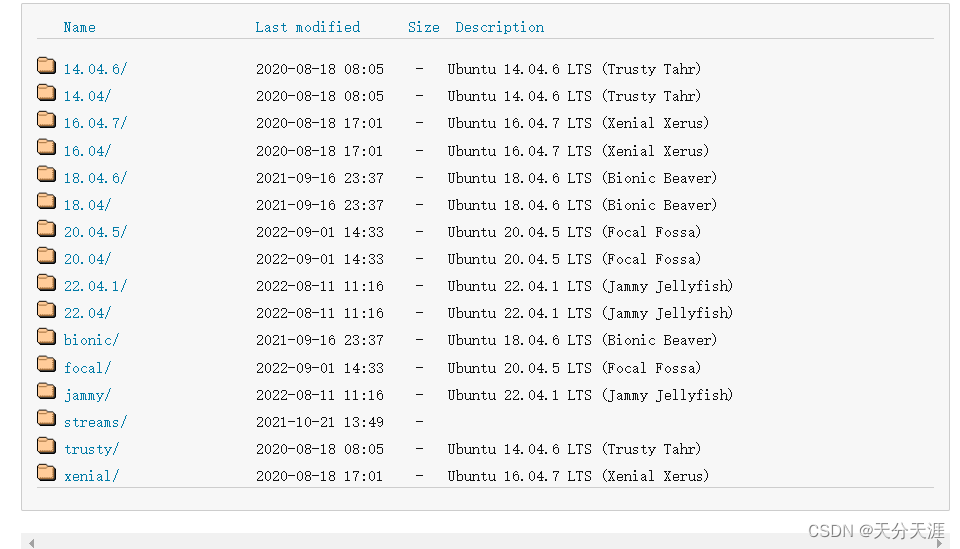
Task: Open the 18.04/ directory link
Action: click(x=87, y=205)
